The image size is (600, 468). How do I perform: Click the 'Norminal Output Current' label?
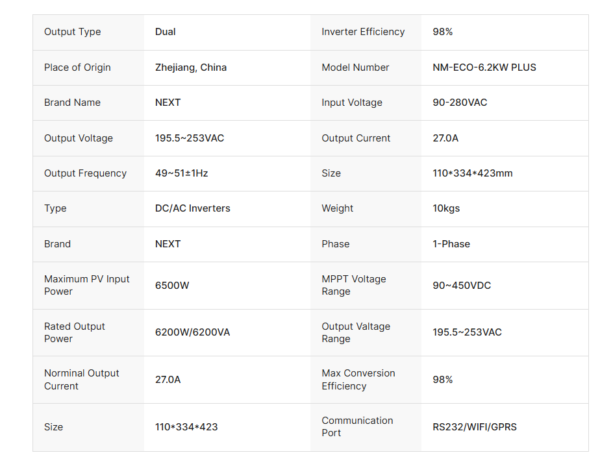point(81,379)
